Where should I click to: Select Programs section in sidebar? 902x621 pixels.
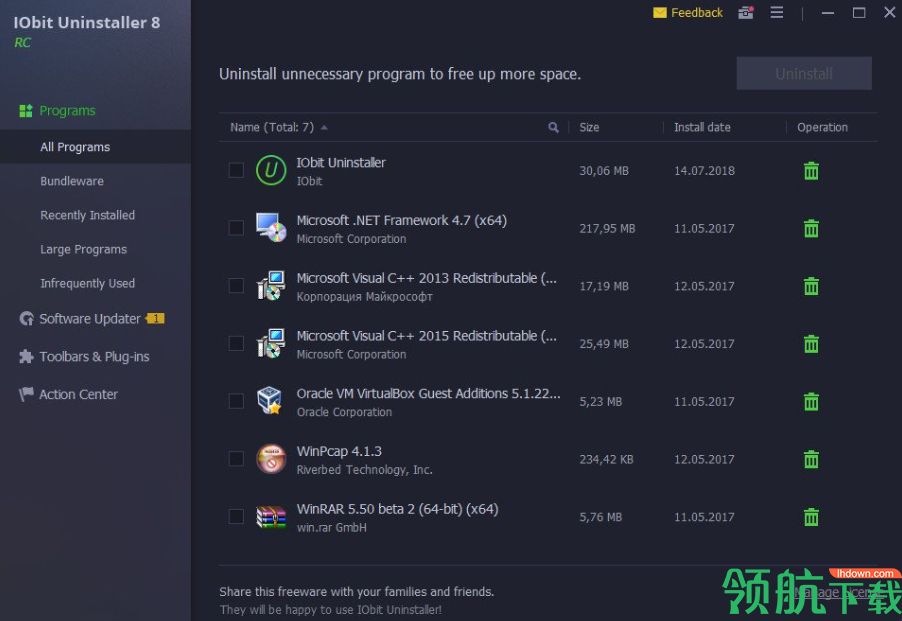coord(67,110)
